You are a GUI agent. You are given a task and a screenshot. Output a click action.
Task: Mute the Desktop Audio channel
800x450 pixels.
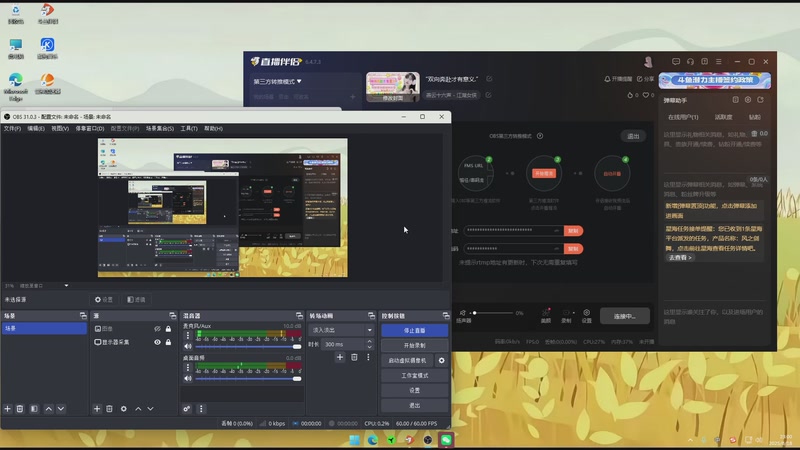click(x=188, y=379)
